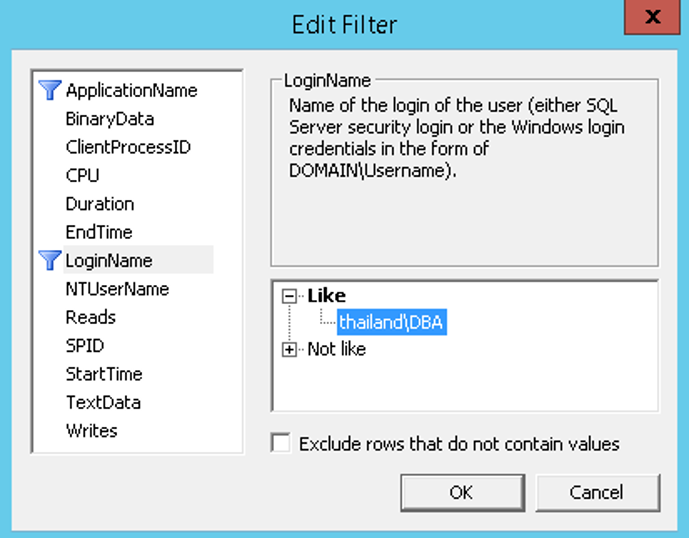Choose the TextData column
Image resolution: width=689 pixels, height=538 pixels.
(x=103, y=402)
